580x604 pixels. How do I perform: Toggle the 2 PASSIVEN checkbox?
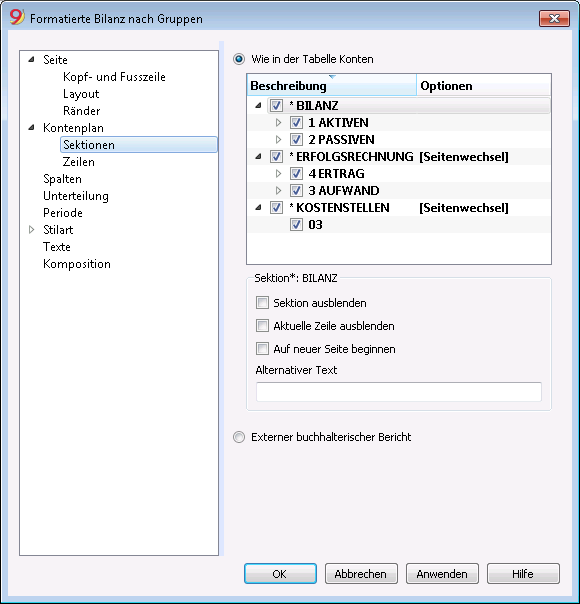click(x=296, y=139)
